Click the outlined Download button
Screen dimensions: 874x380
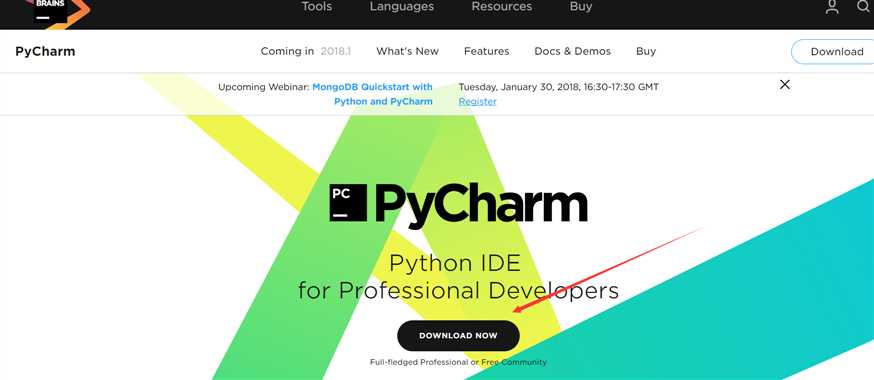point(833,52)
